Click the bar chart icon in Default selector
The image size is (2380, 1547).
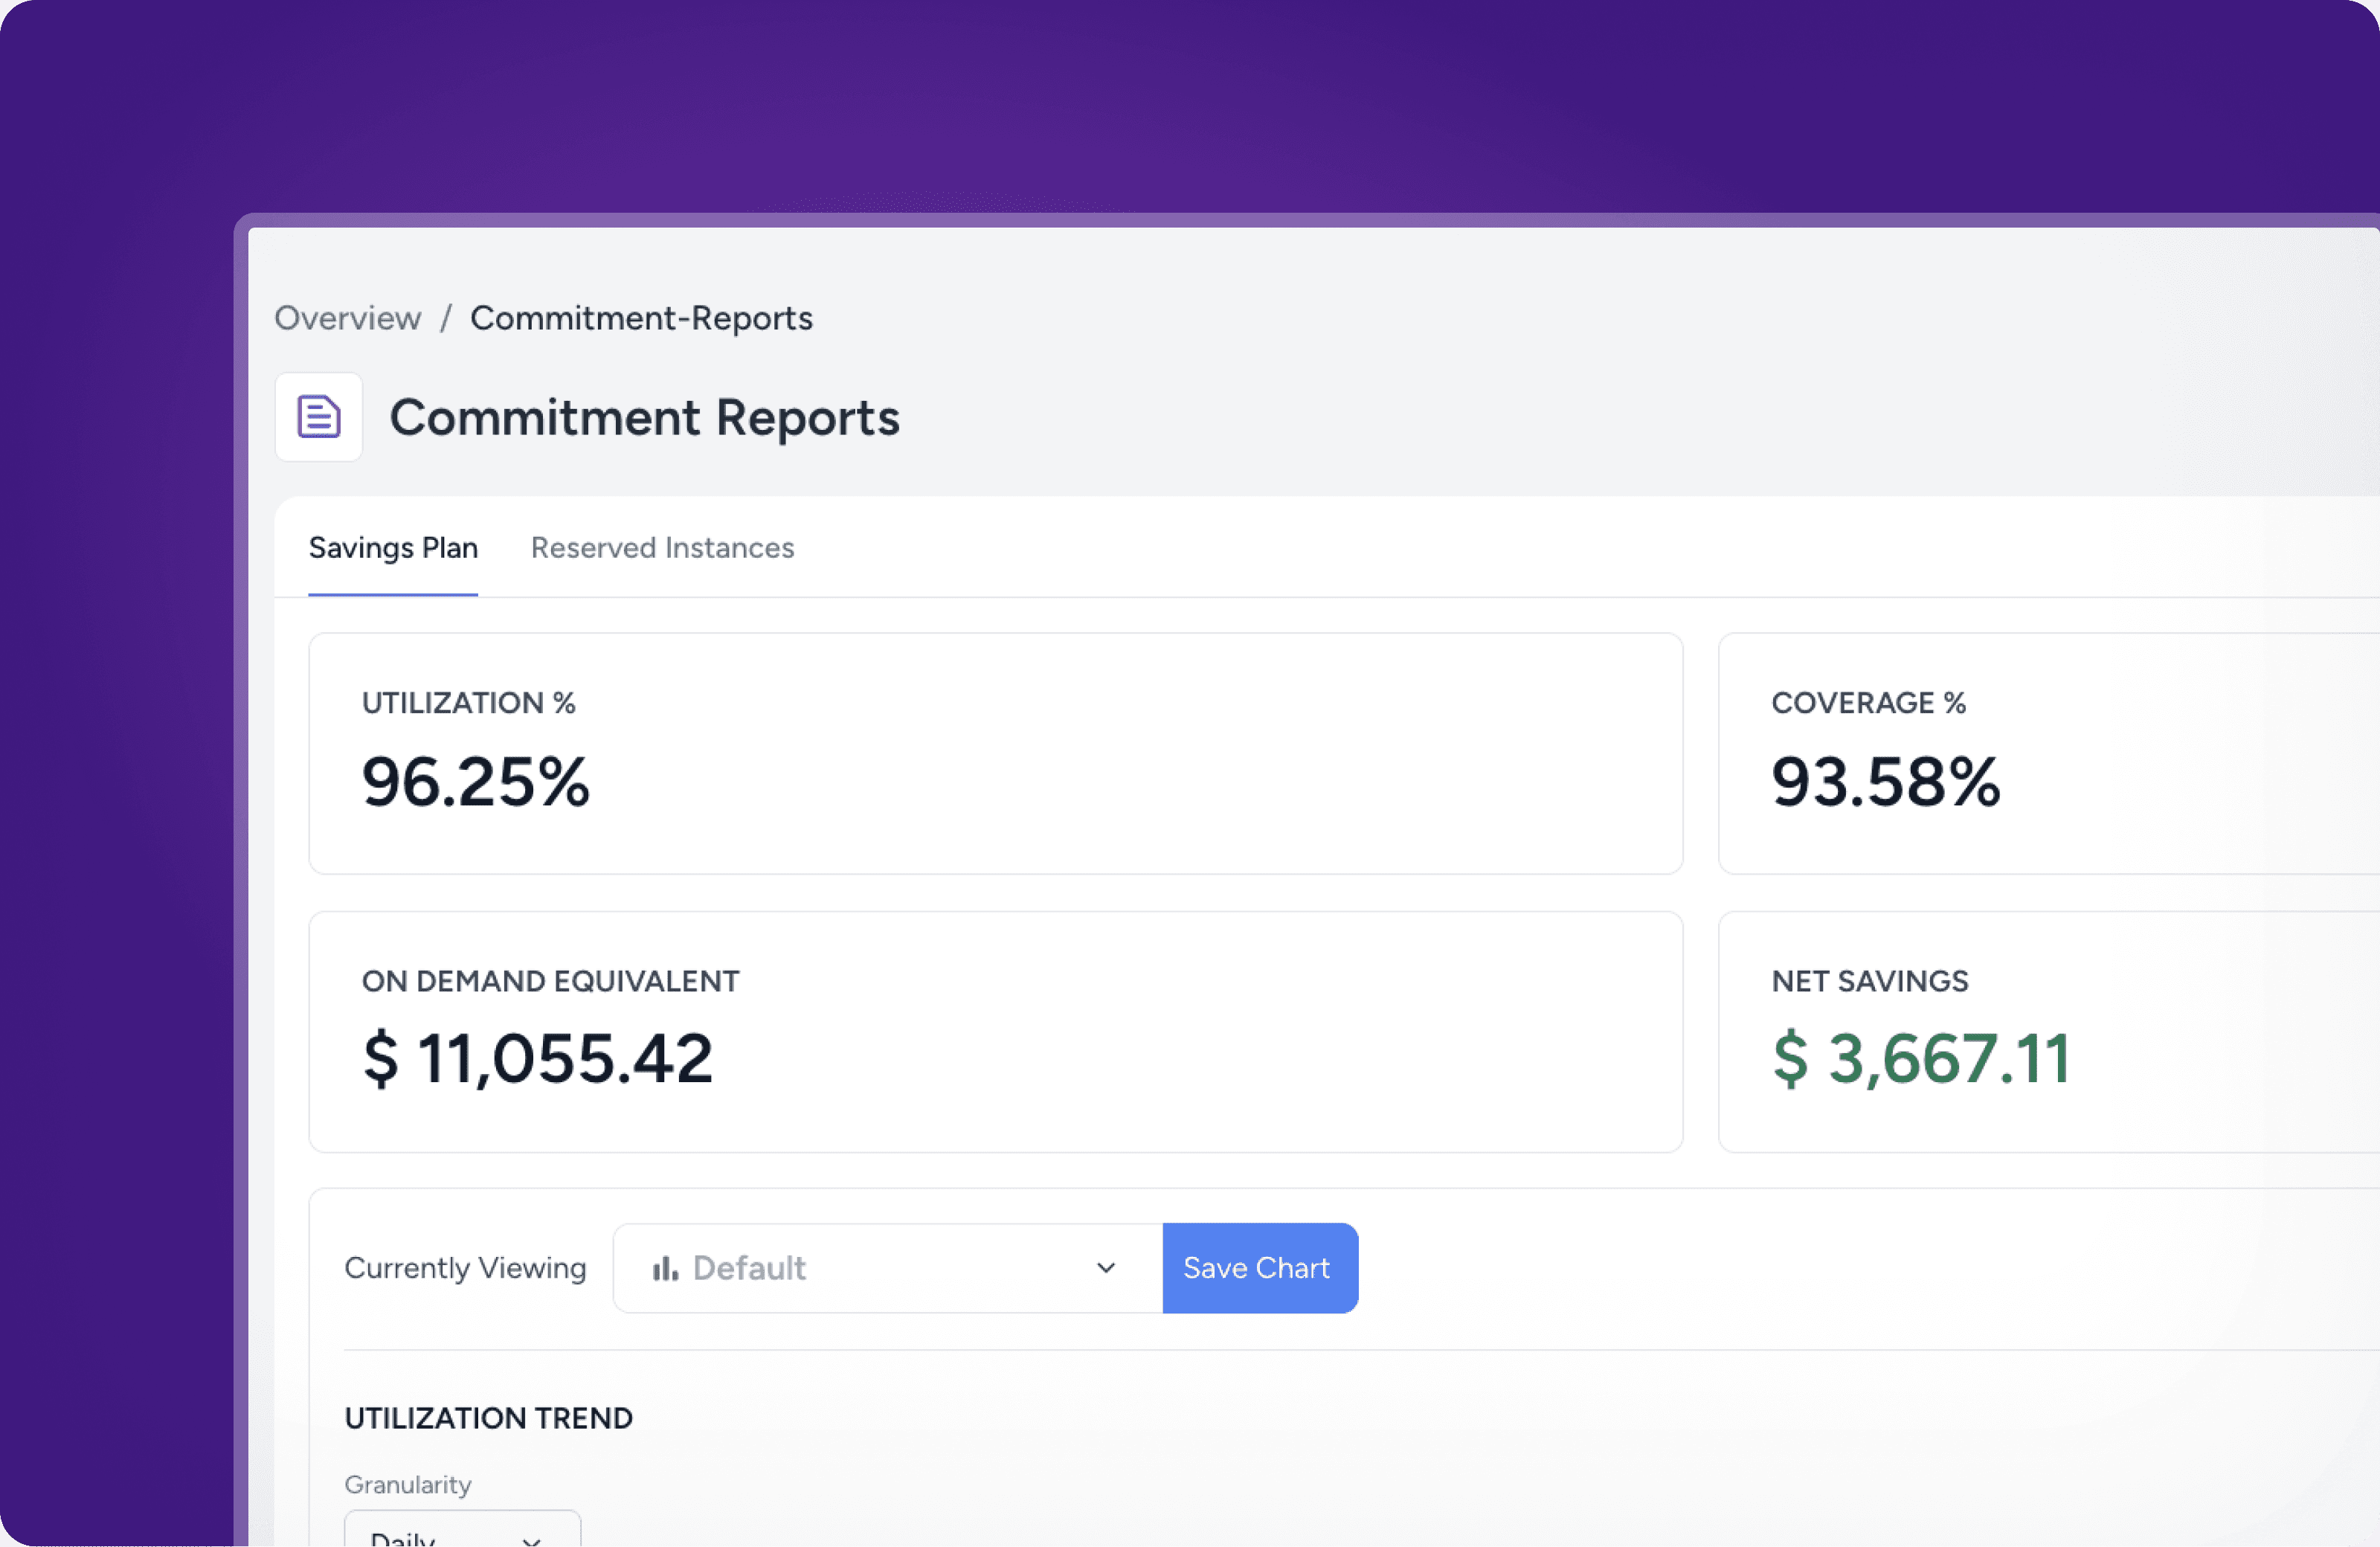click(x=664, y=1268)
